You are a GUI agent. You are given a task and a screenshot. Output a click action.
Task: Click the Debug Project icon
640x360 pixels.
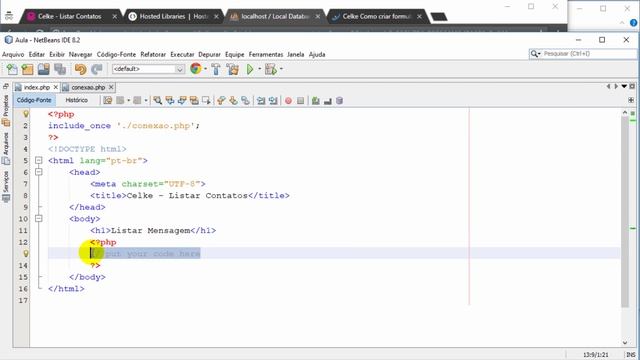[x=270, y=69]
